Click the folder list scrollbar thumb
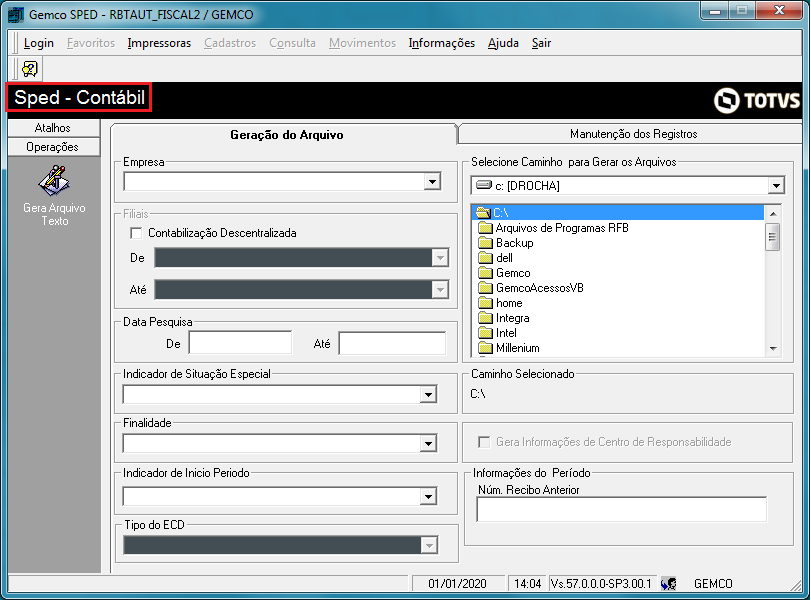 pos(773,237)
